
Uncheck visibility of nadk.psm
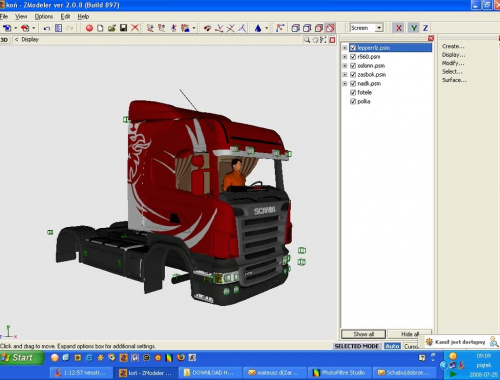(353, 83)
